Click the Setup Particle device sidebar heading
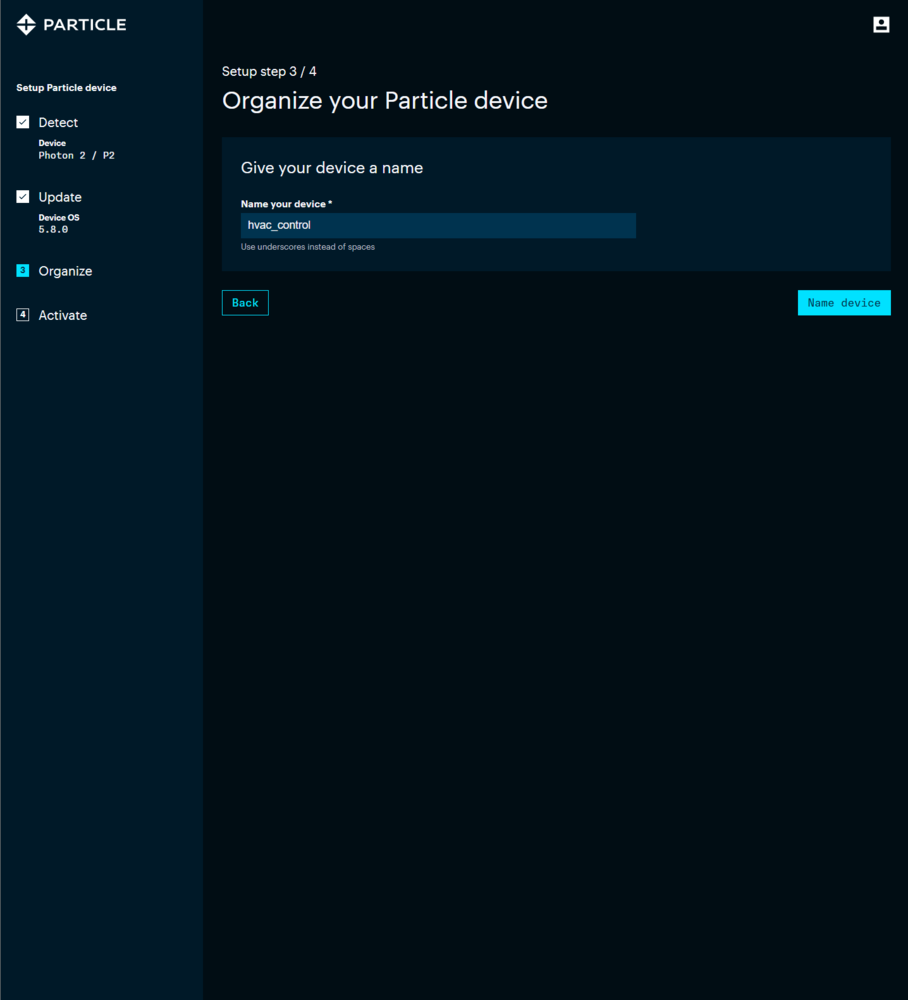908x1000 pixels. 66,88
